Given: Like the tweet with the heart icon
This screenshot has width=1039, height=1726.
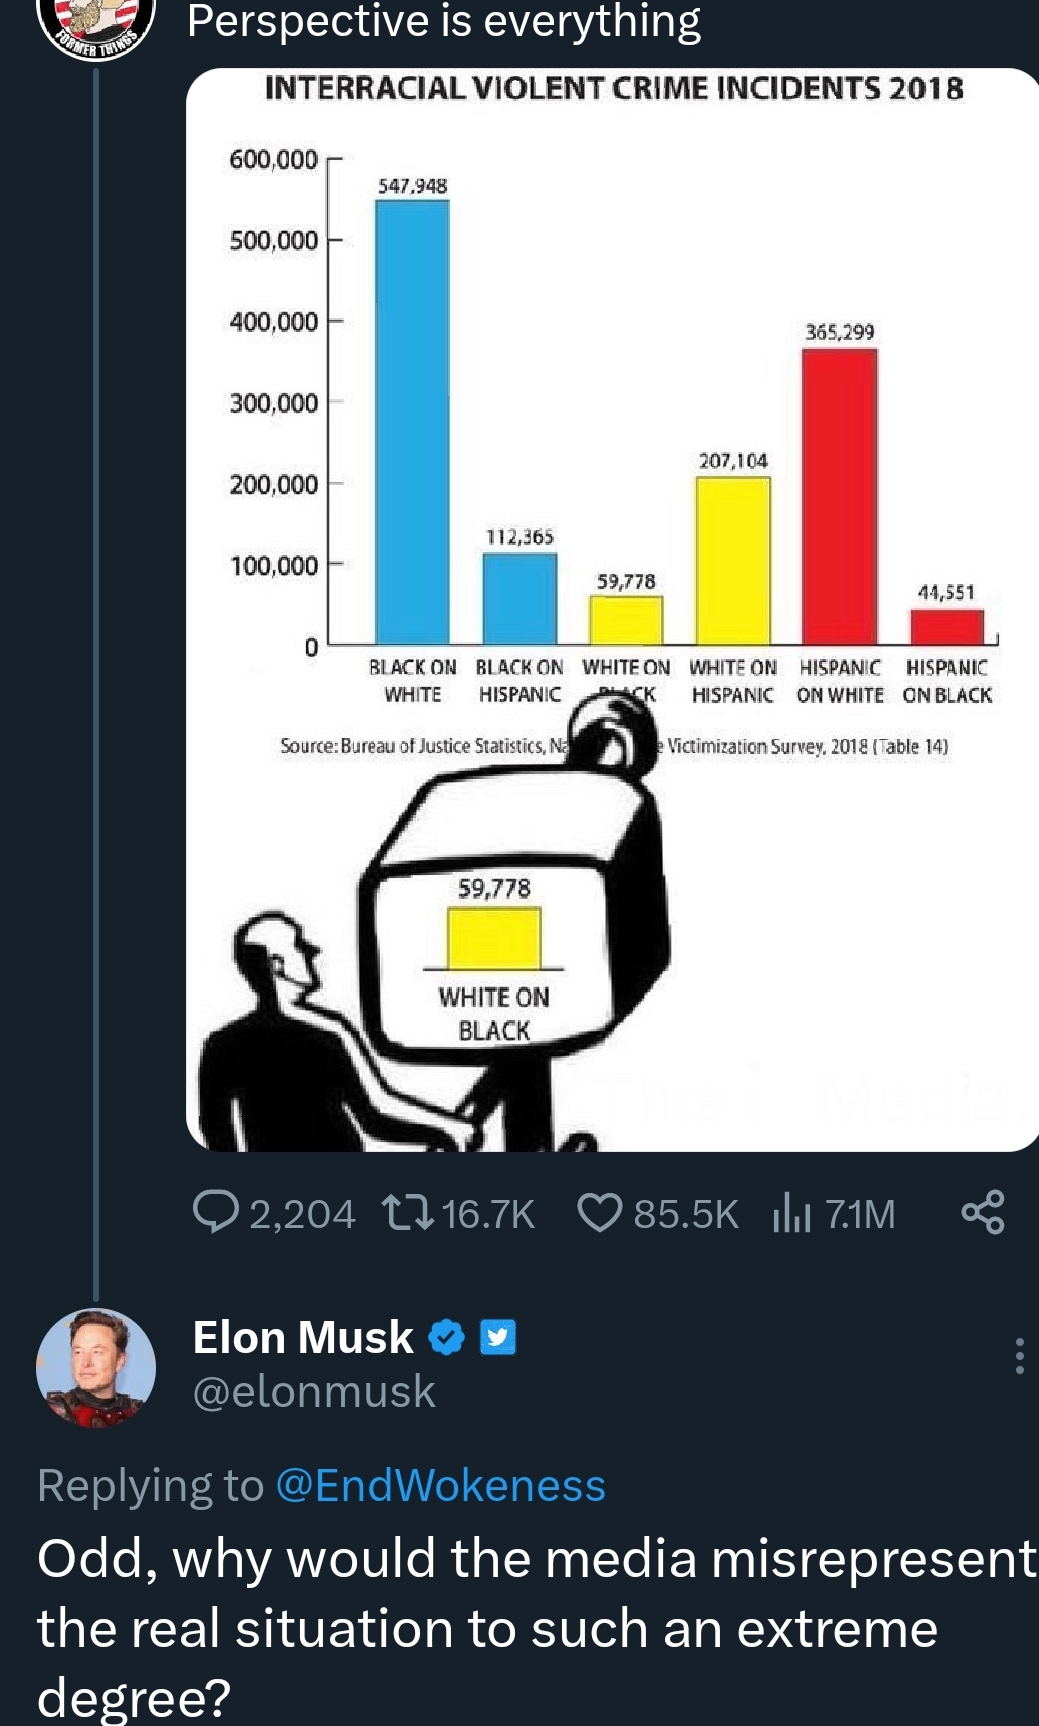Looking at the screenshot, I should [600, 1213].
